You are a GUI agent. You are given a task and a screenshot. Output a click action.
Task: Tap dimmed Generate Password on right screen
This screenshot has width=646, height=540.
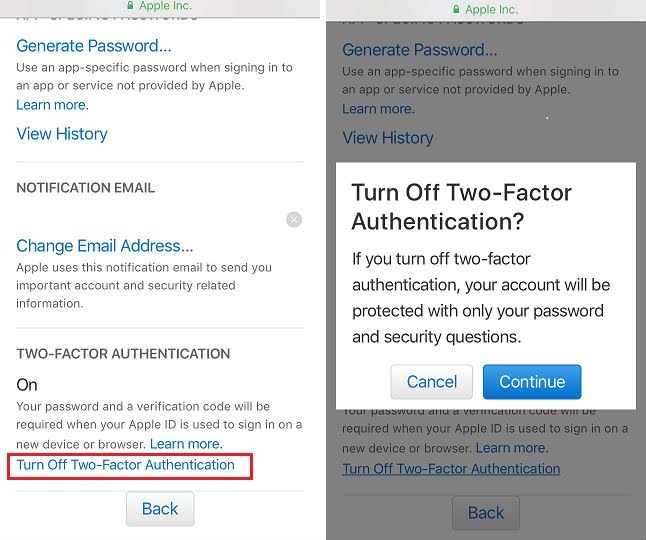419,50
